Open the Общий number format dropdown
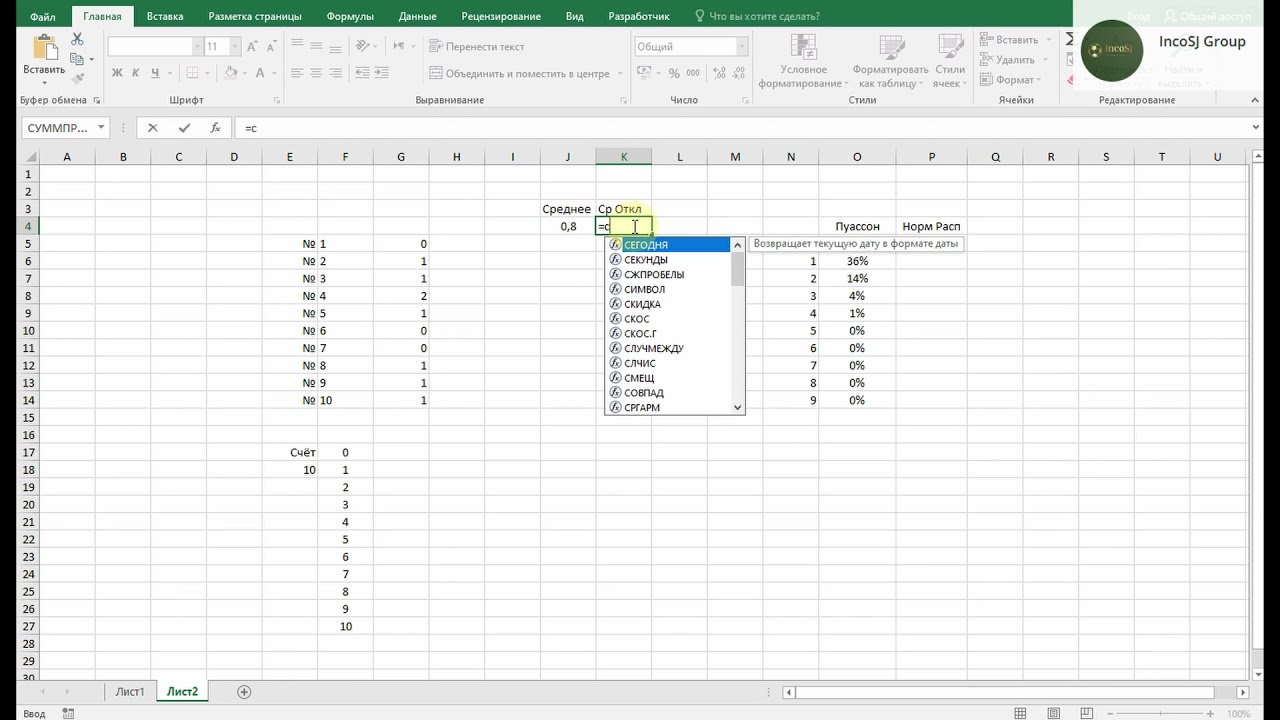Viewport: 1280px width, 720px height. [742, 47]
